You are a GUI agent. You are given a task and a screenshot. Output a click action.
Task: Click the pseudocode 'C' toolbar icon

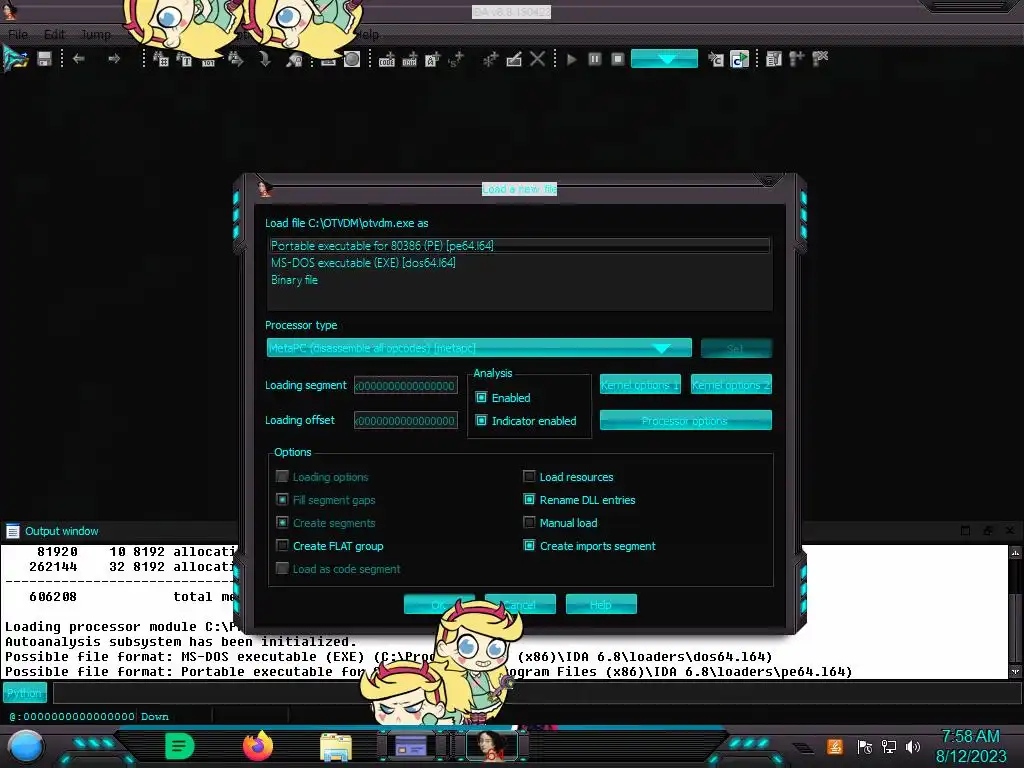(x=716, y=59)
